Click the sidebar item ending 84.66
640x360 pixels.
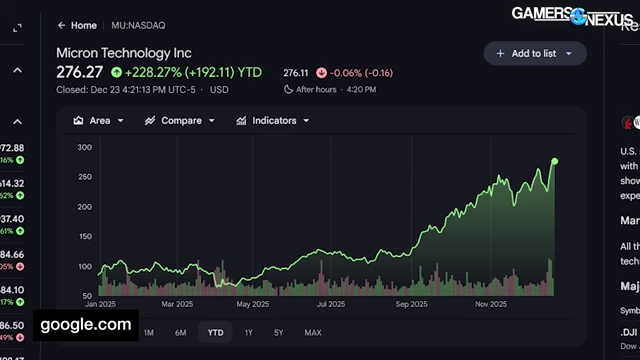coord(12,260)
